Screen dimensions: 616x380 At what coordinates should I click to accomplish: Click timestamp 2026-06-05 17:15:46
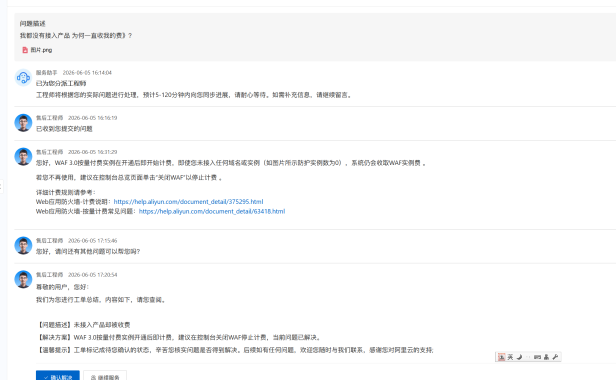93,240
